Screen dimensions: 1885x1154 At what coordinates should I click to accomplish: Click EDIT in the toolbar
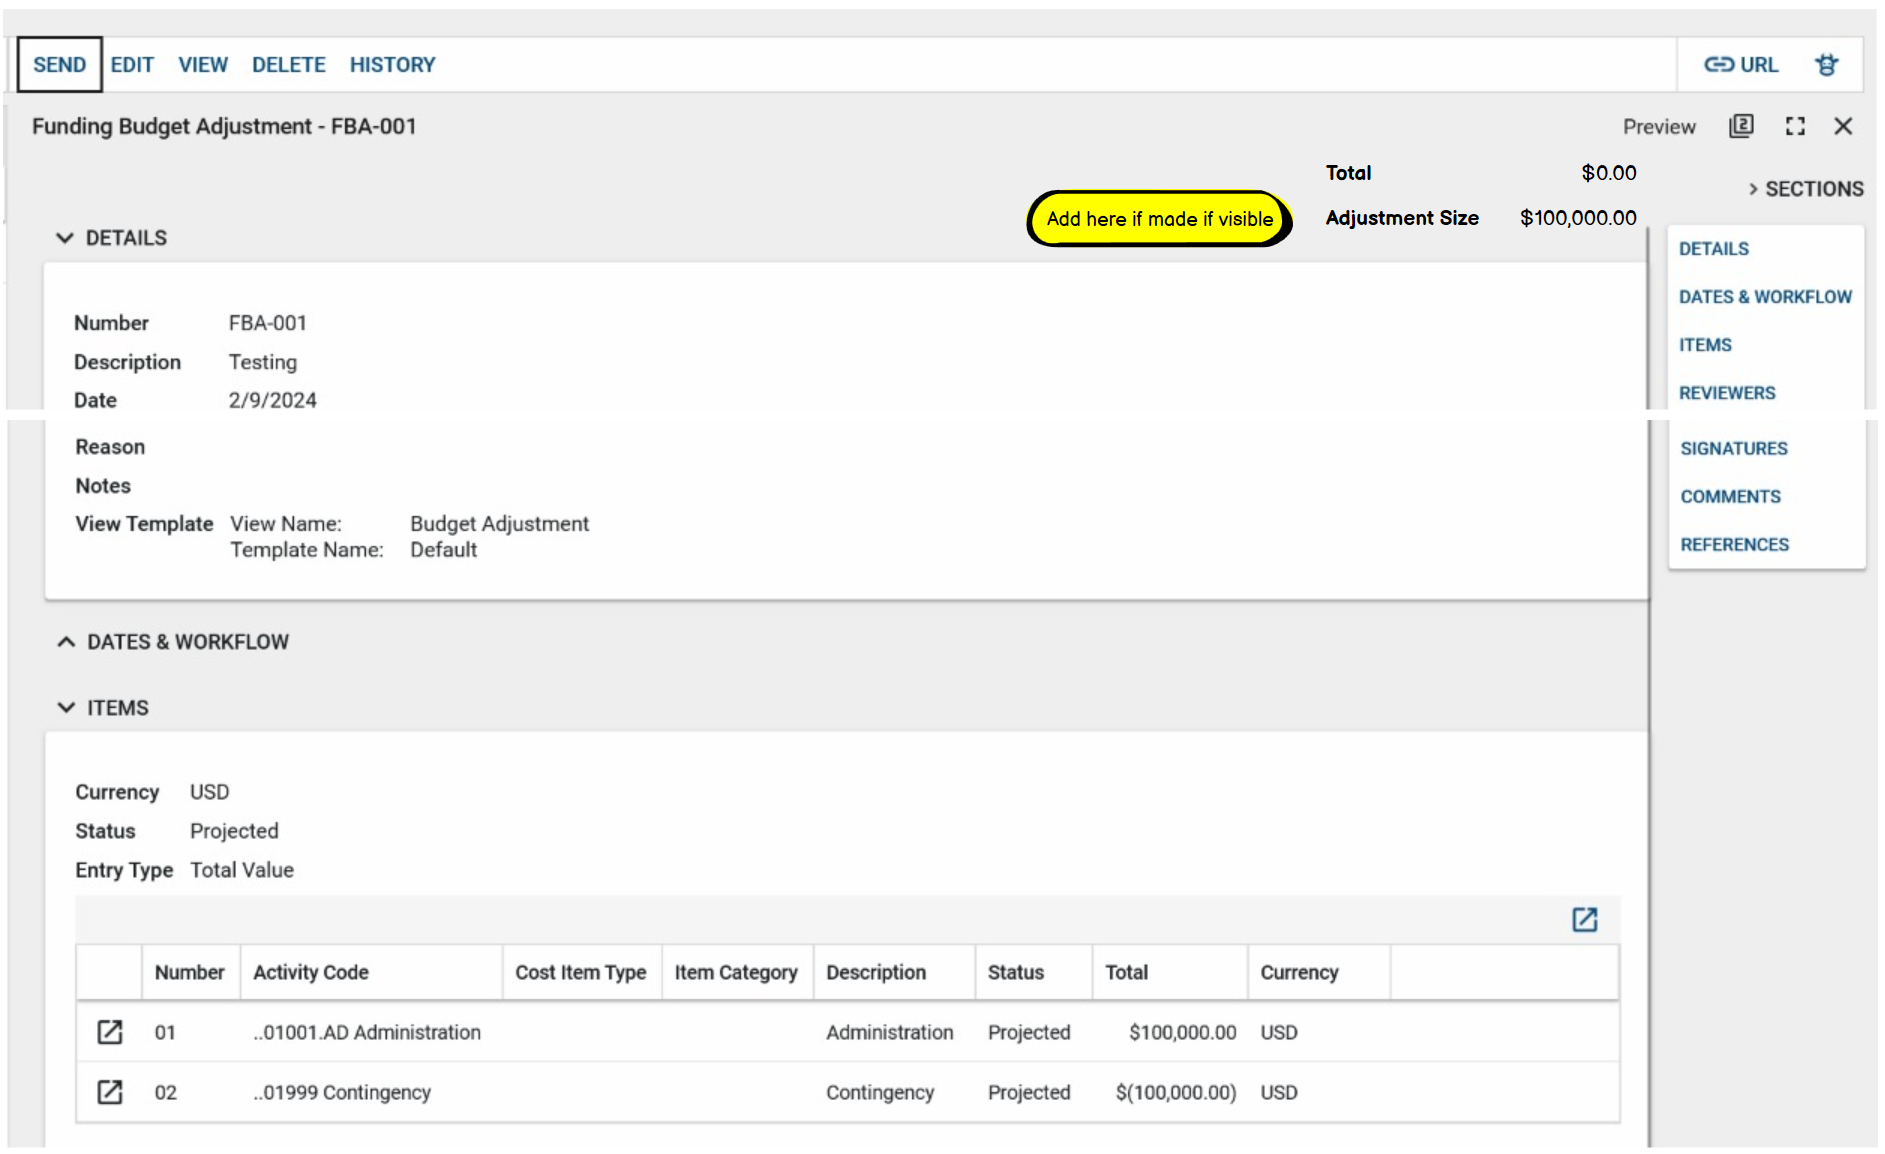point(132,65)
